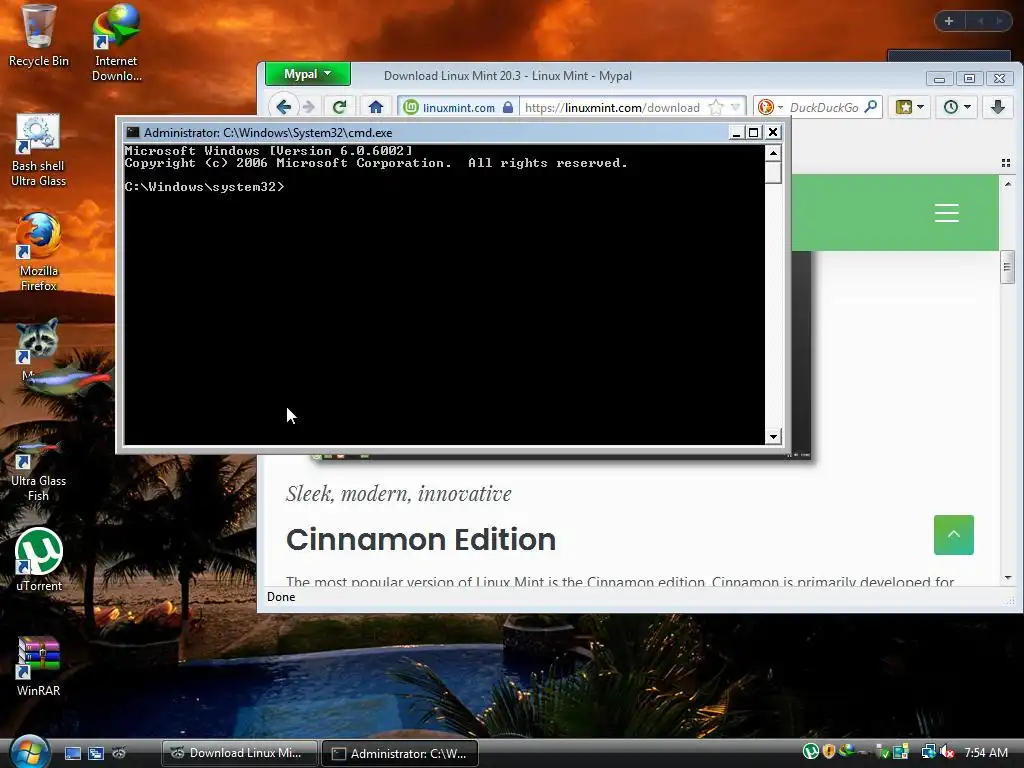
Task: Close the cmd.exe window
Action: (773, 133)
